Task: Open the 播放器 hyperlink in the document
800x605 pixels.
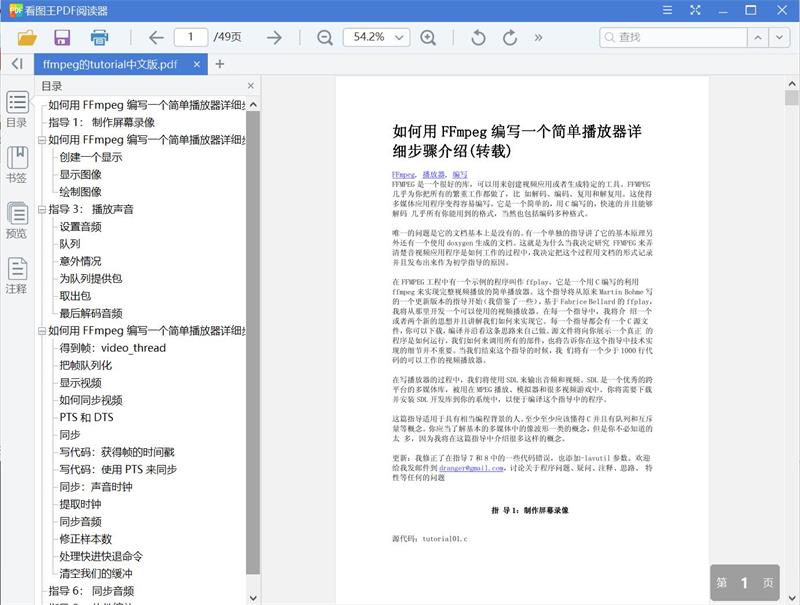Action: [434, 174]
